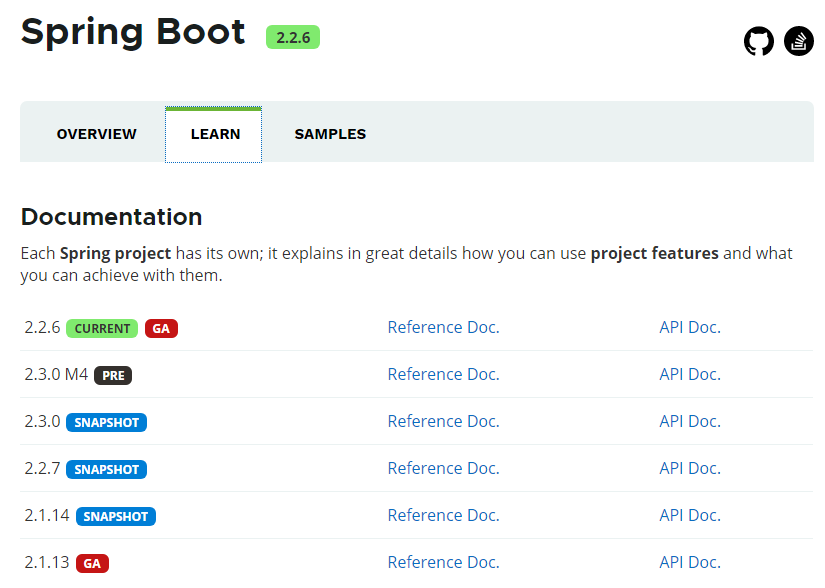Click the GA badge for 2.1.13

point(92,564)
